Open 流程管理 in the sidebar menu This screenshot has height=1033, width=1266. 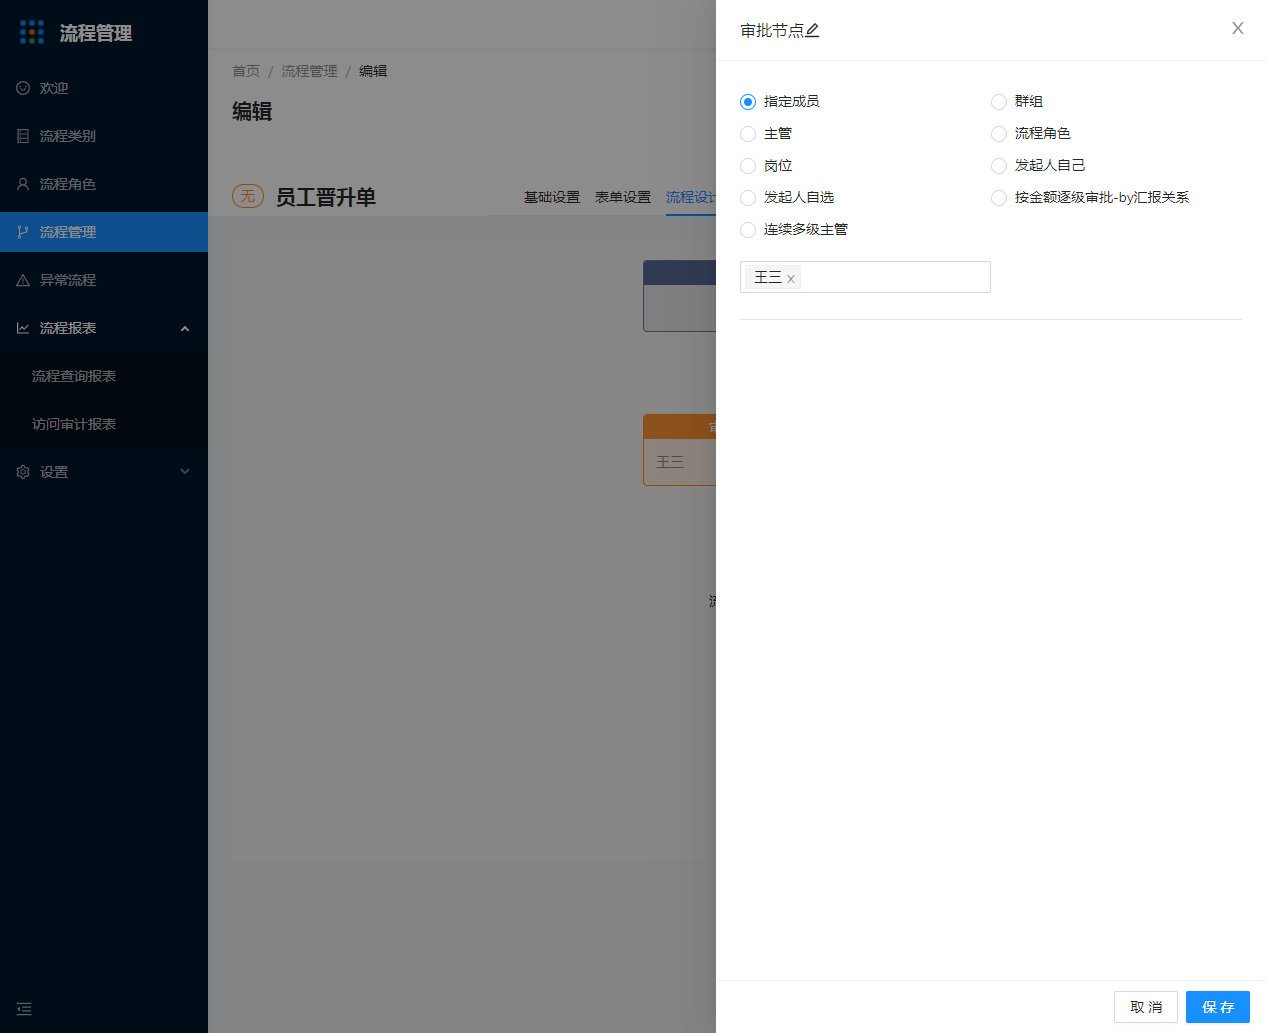click(104, 232)
